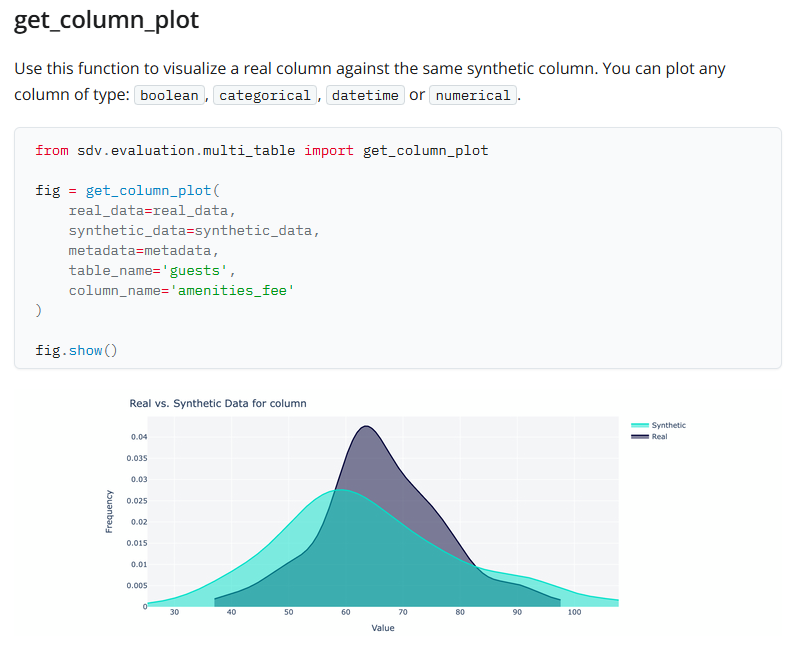Click the Value x-axis label
The image size is (795, 646).
click(382, 628)
